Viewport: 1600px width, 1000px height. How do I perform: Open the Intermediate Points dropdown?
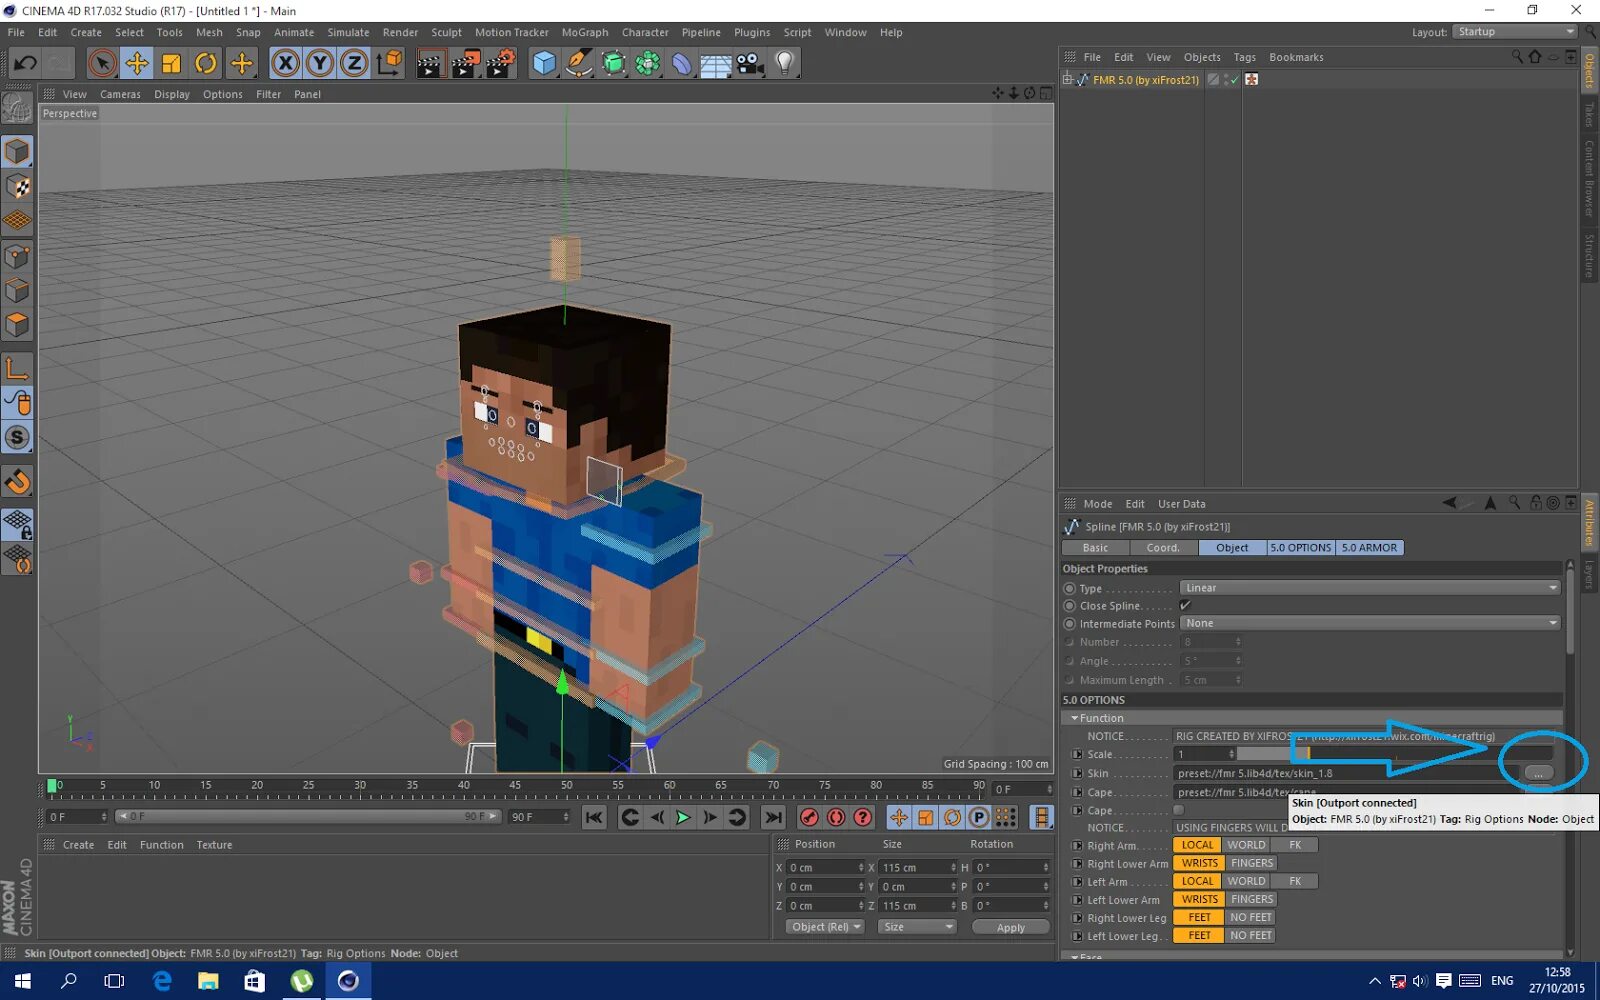[x=1370, y=623]
